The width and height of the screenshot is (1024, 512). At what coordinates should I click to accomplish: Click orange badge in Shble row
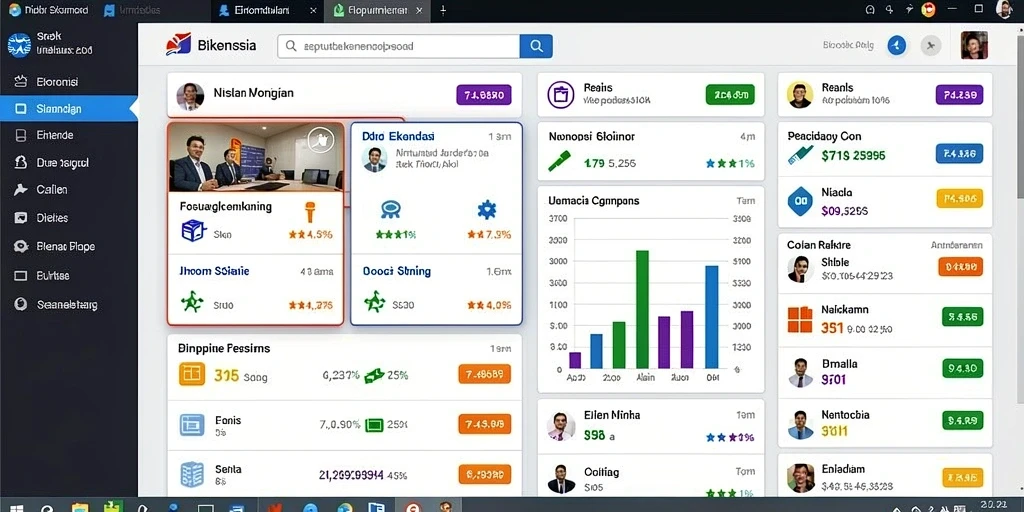pyautogui.click(x=960, y=266)
